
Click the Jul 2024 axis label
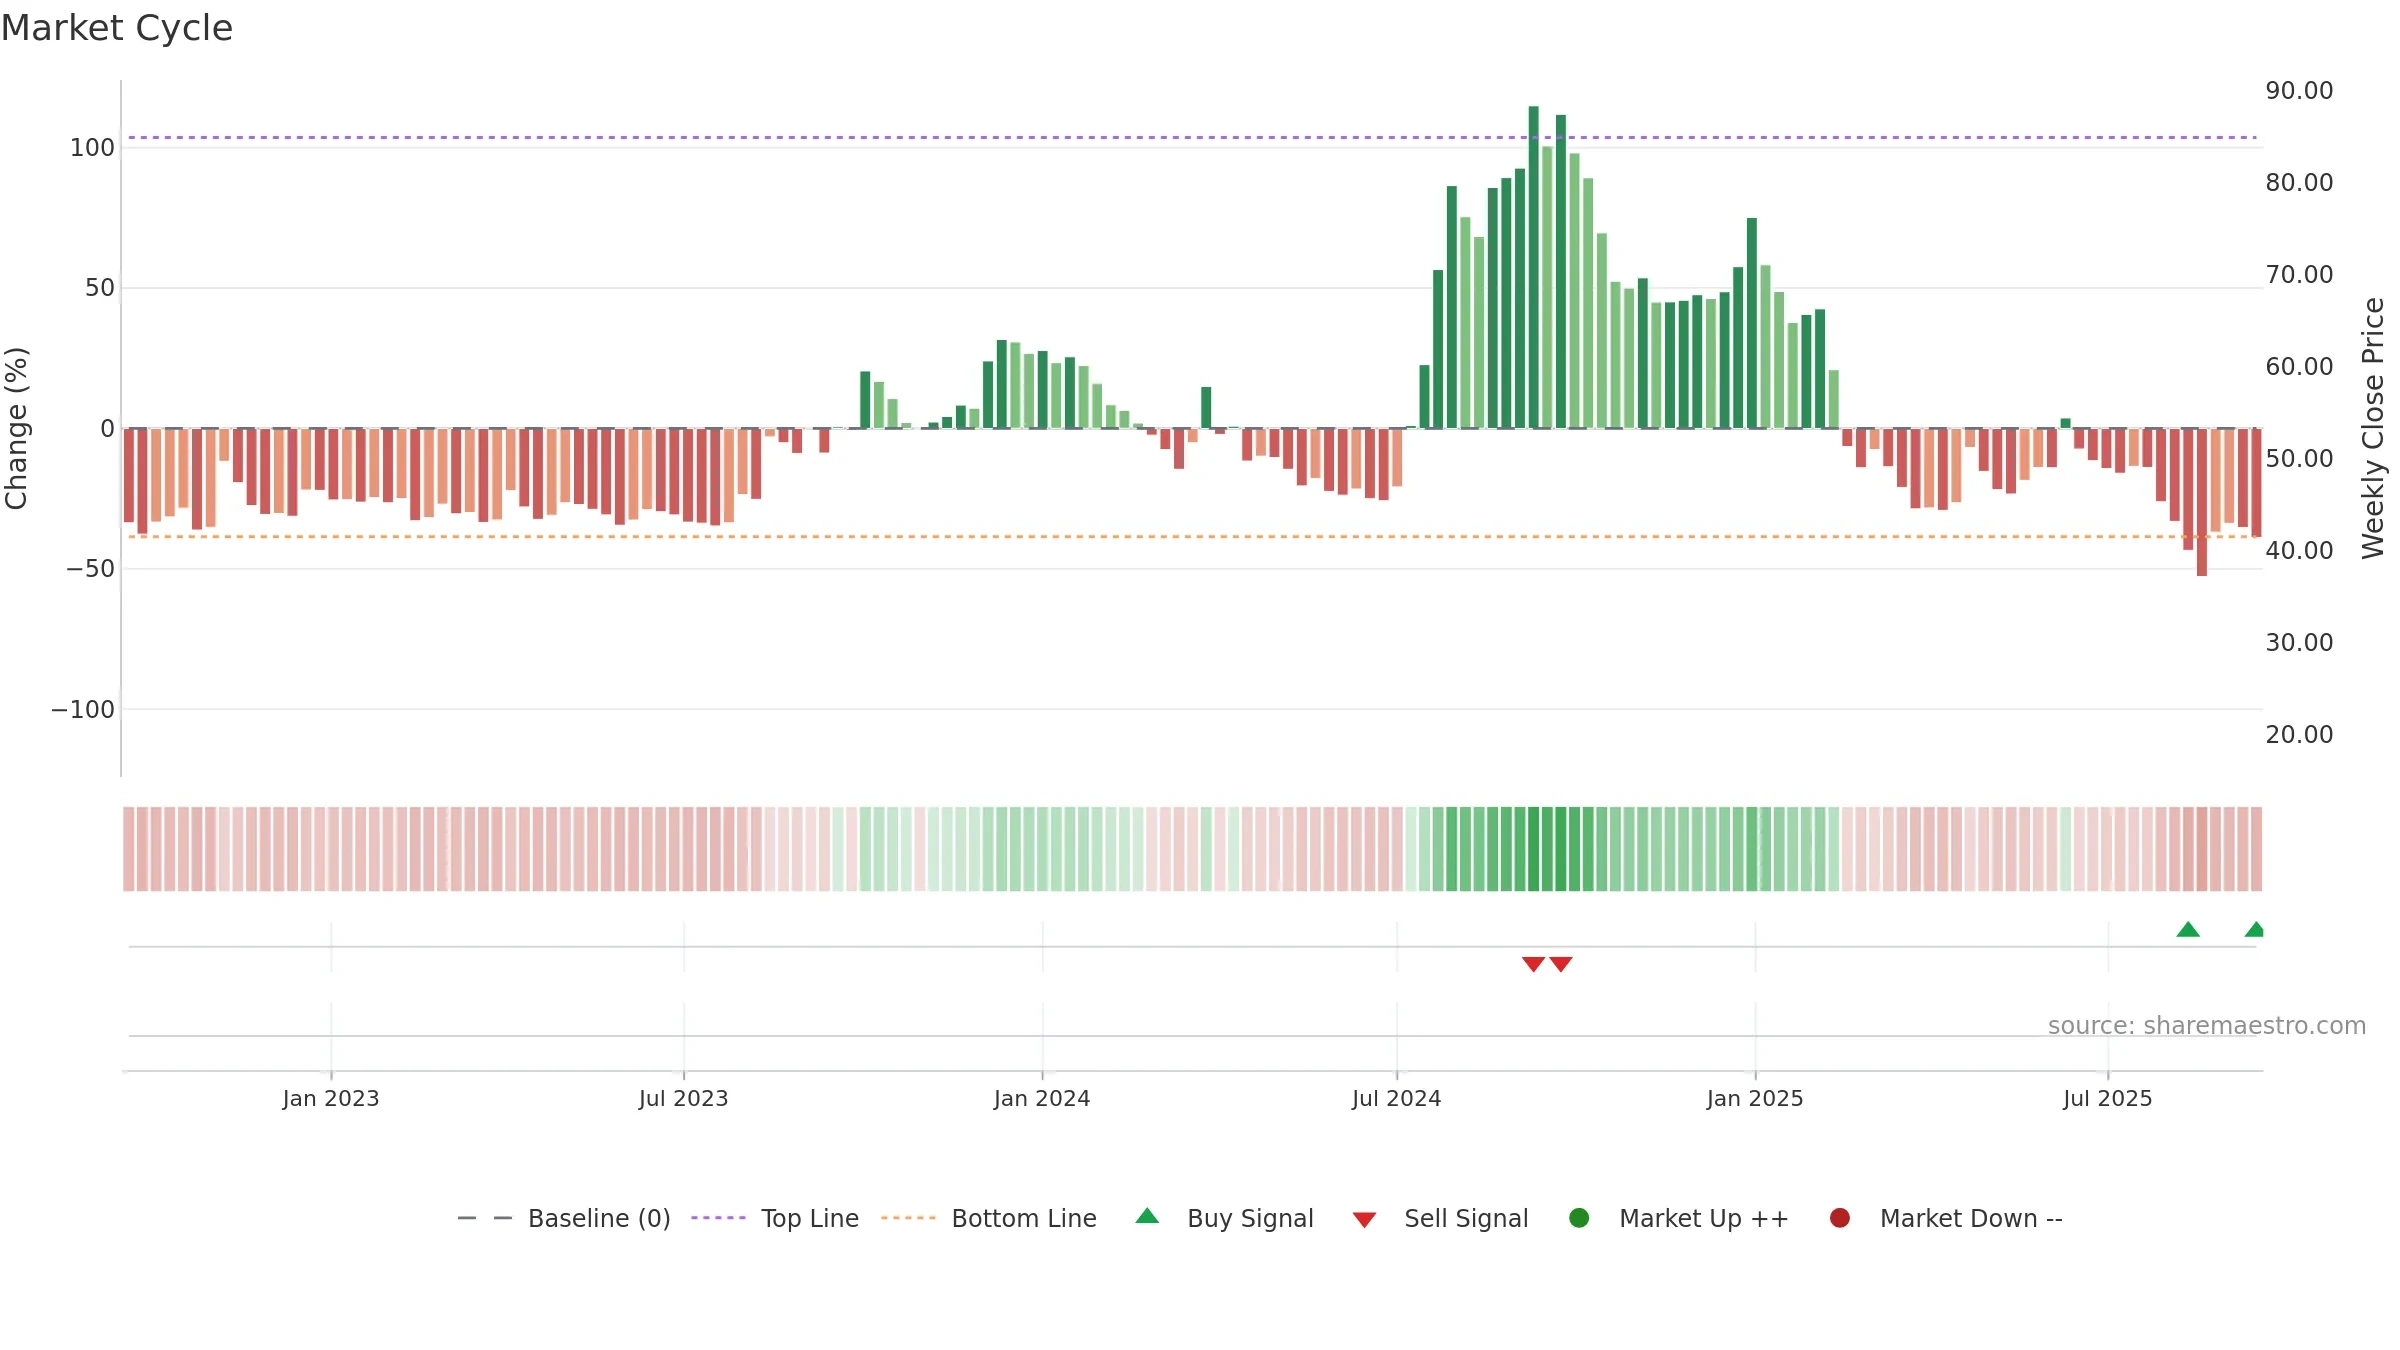click(x=1397, y=1098)
